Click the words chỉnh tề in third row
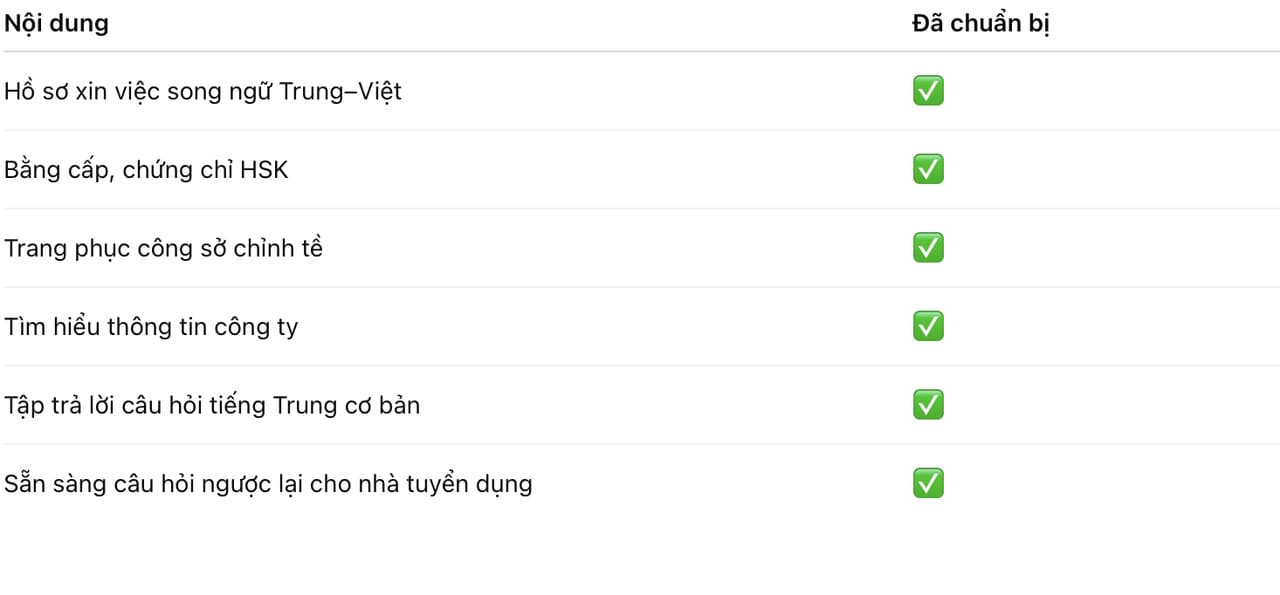The height and width of the screenshot is (595, 1280). coord(278,248)
